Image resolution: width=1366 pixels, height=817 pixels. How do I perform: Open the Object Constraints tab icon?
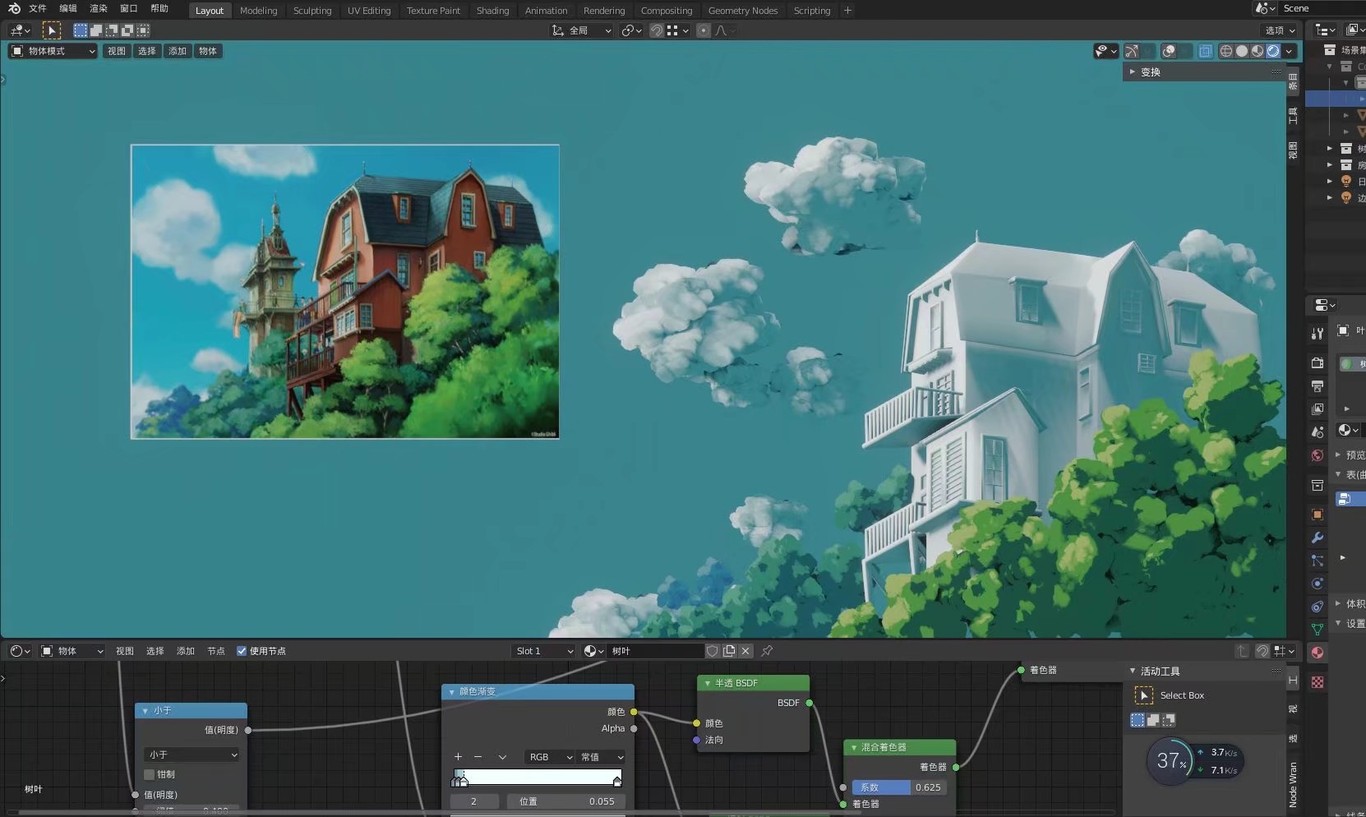[x=1317, y=607]
